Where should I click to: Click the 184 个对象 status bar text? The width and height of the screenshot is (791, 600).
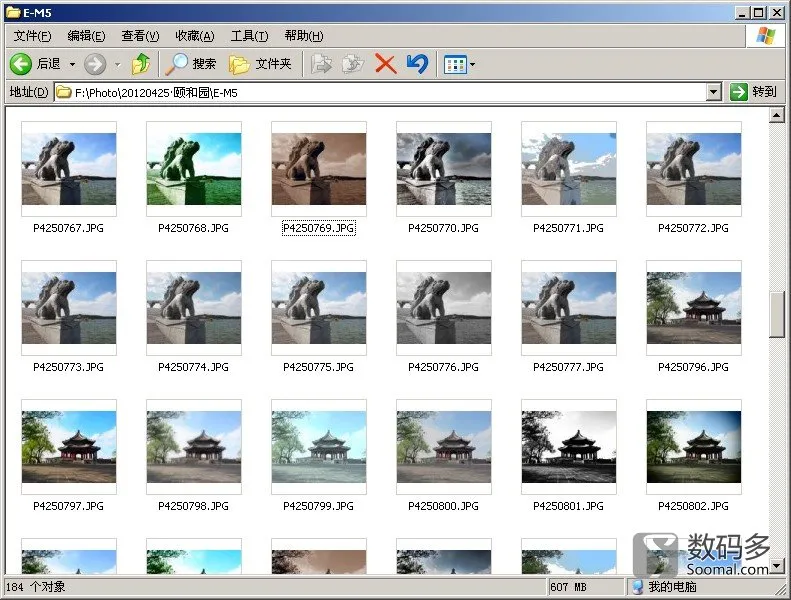pyautogui.click(x=35, y=587)
